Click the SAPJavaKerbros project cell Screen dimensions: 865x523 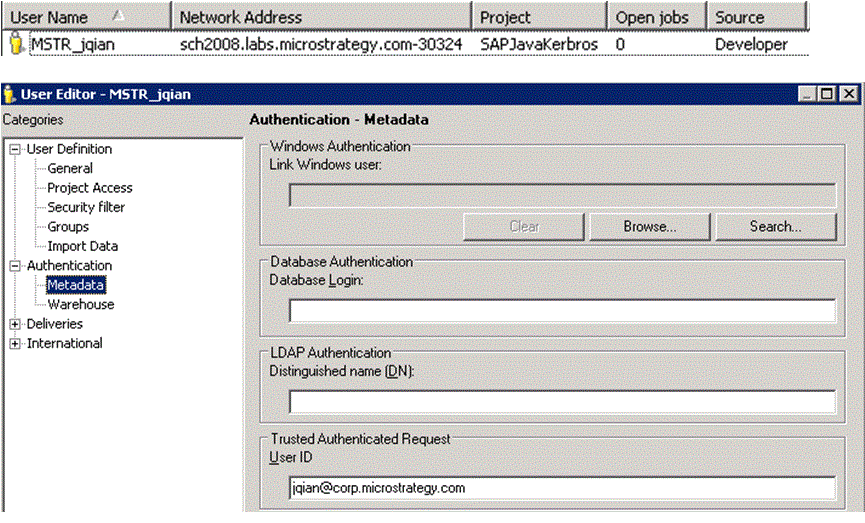538,44
